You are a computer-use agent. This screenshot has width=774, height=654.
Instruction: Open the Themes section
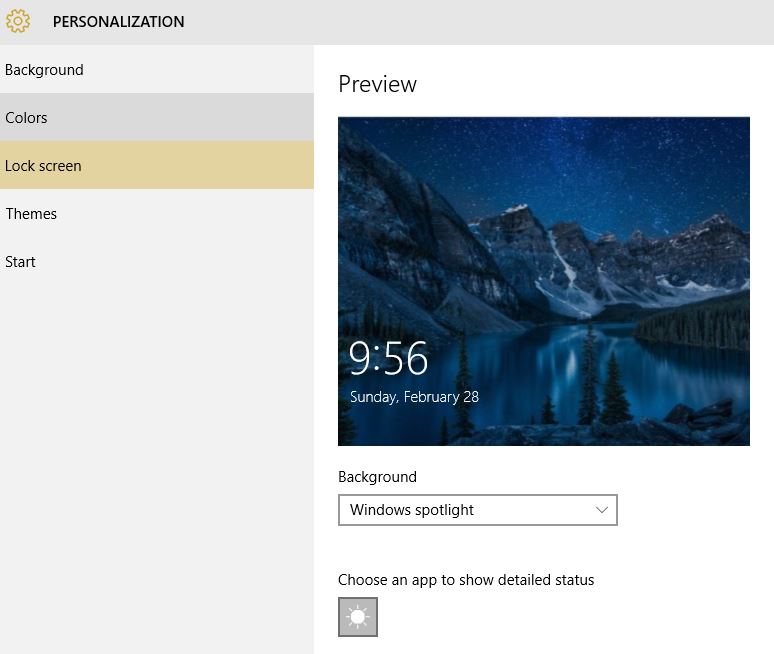pyautogui.click(x=156, y=213)
